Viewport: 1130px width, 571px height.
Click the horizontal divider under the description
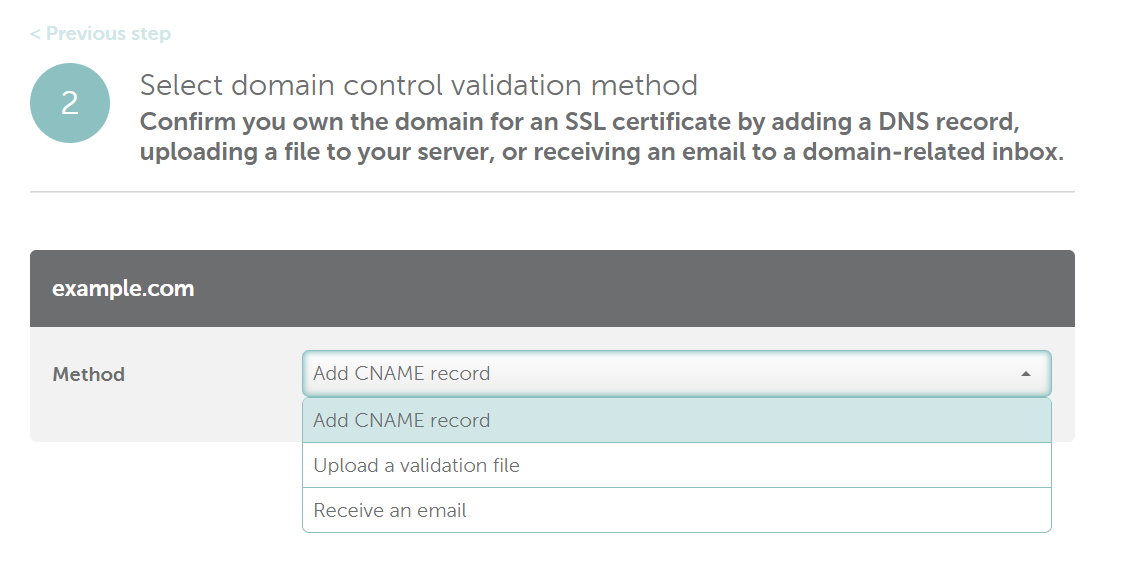click(552, 192)
